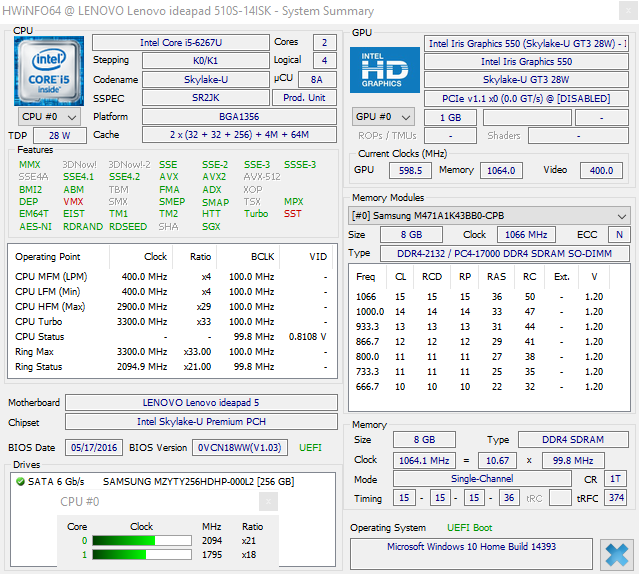Click the Single-Channel memory mode field
Viewport: 639px width, 574px height.
point(482,479)
